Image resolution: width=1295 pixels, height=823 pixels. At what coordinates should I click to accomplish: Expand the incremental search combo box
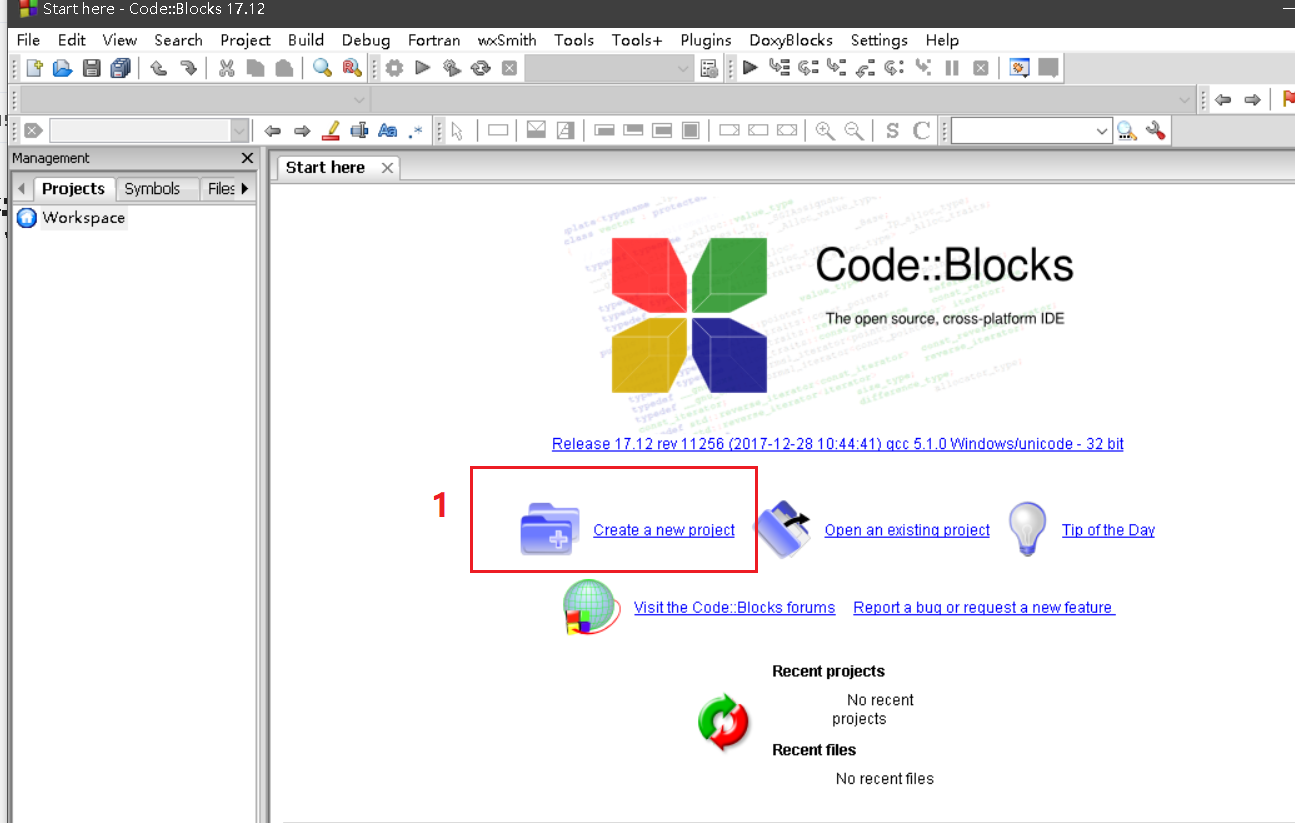pos(239,130)
